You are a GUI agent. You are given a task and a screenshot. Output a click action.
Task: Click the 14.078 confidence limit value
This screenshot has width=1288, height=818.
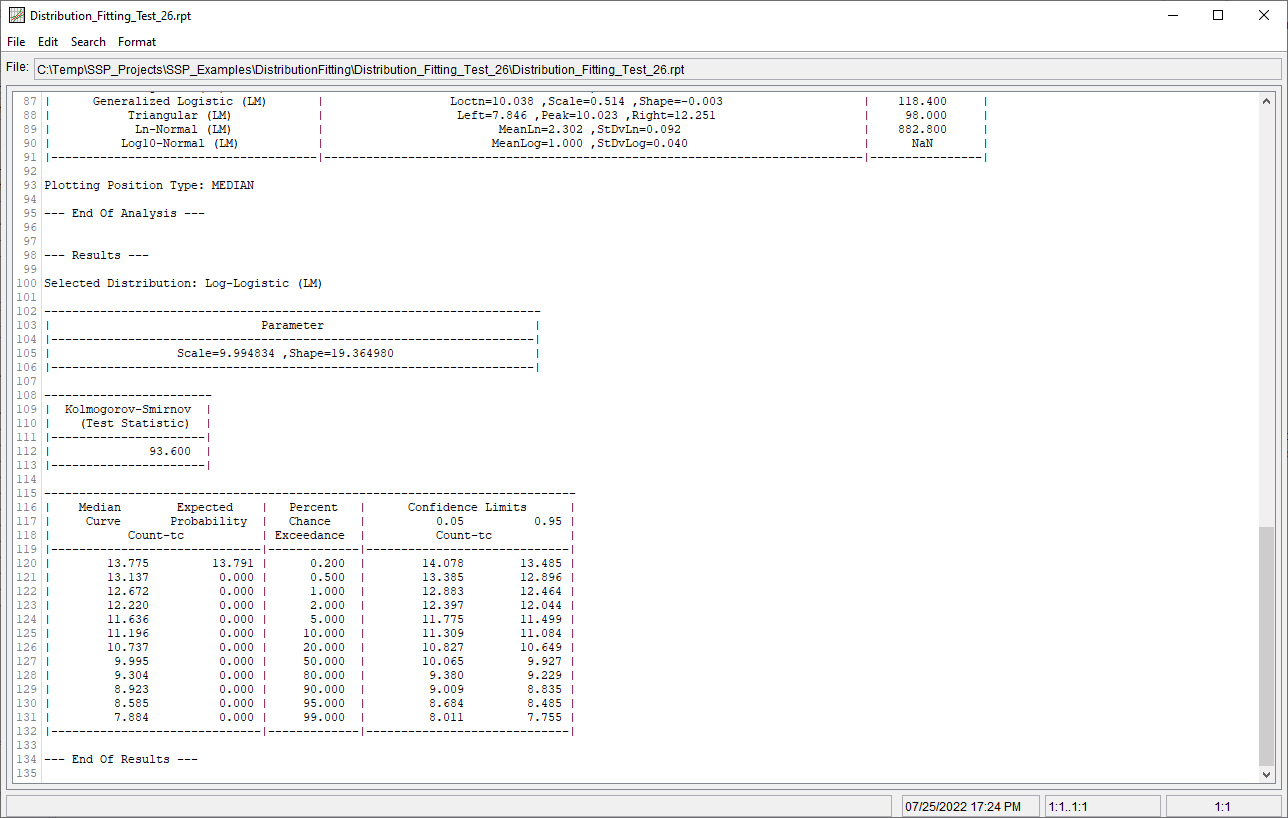coord(443,563)
